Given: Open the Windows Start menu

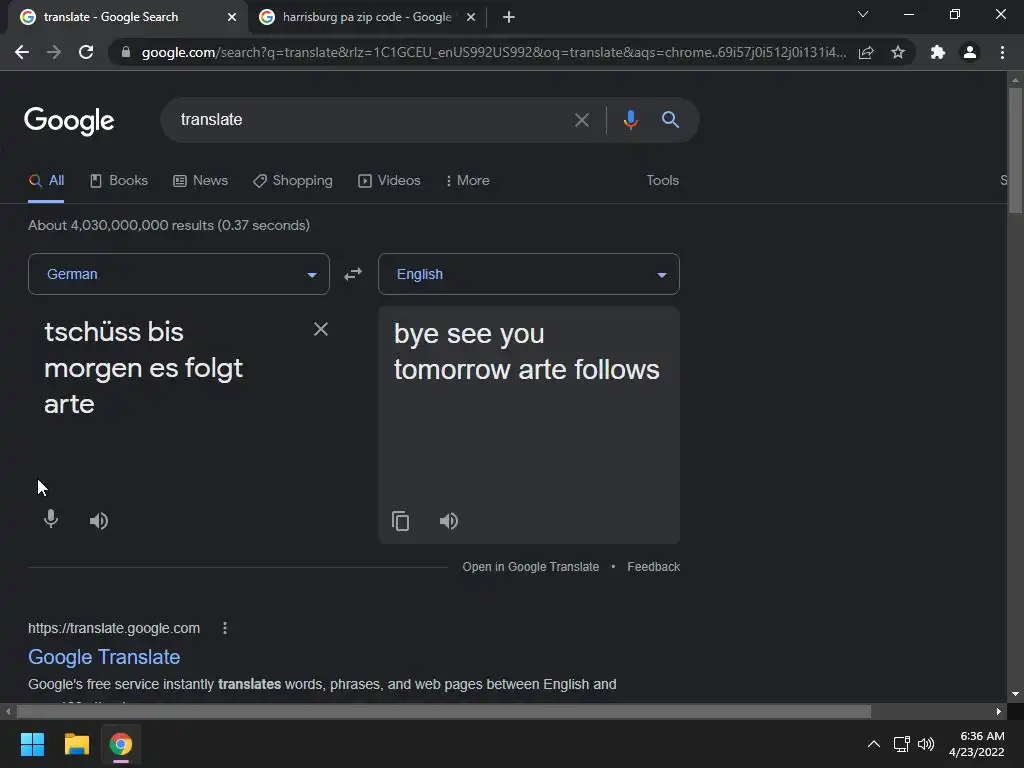Looking at the screenshot, I should pyautogui.click(x=32, y=744).
